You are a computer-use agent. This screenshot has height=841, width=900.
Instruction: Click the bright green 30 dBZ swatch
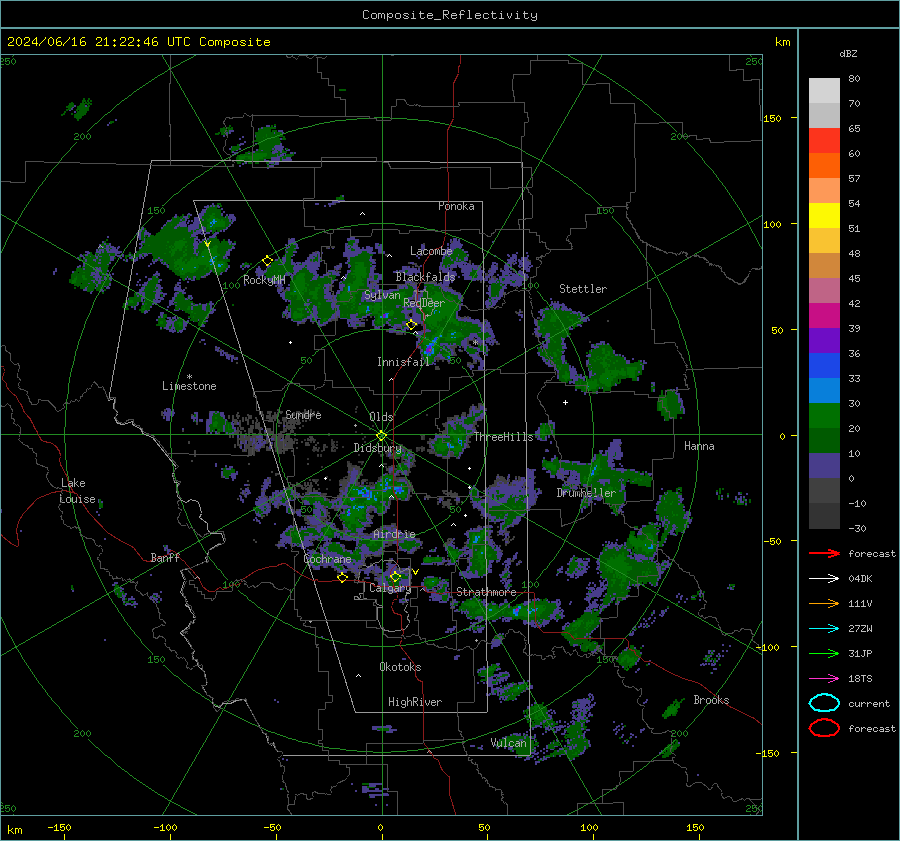(x=824, y=416)
